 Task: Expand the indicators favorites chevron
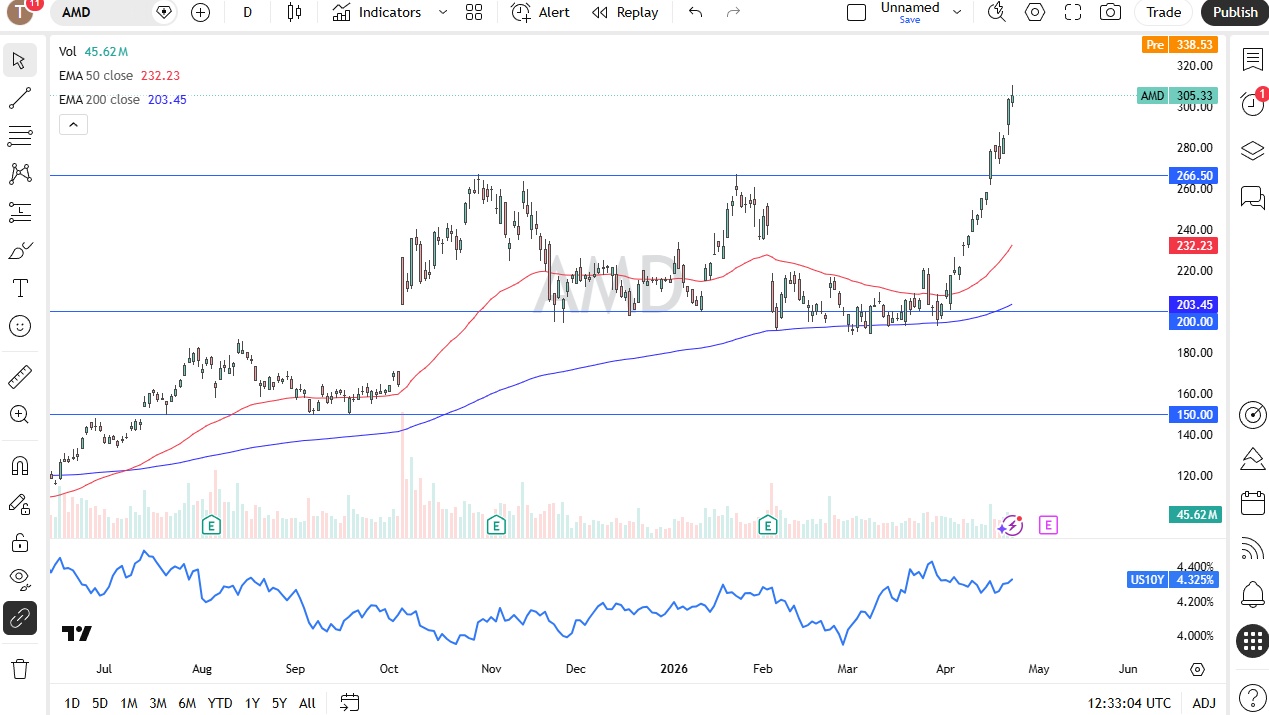[x=443, y=12]
